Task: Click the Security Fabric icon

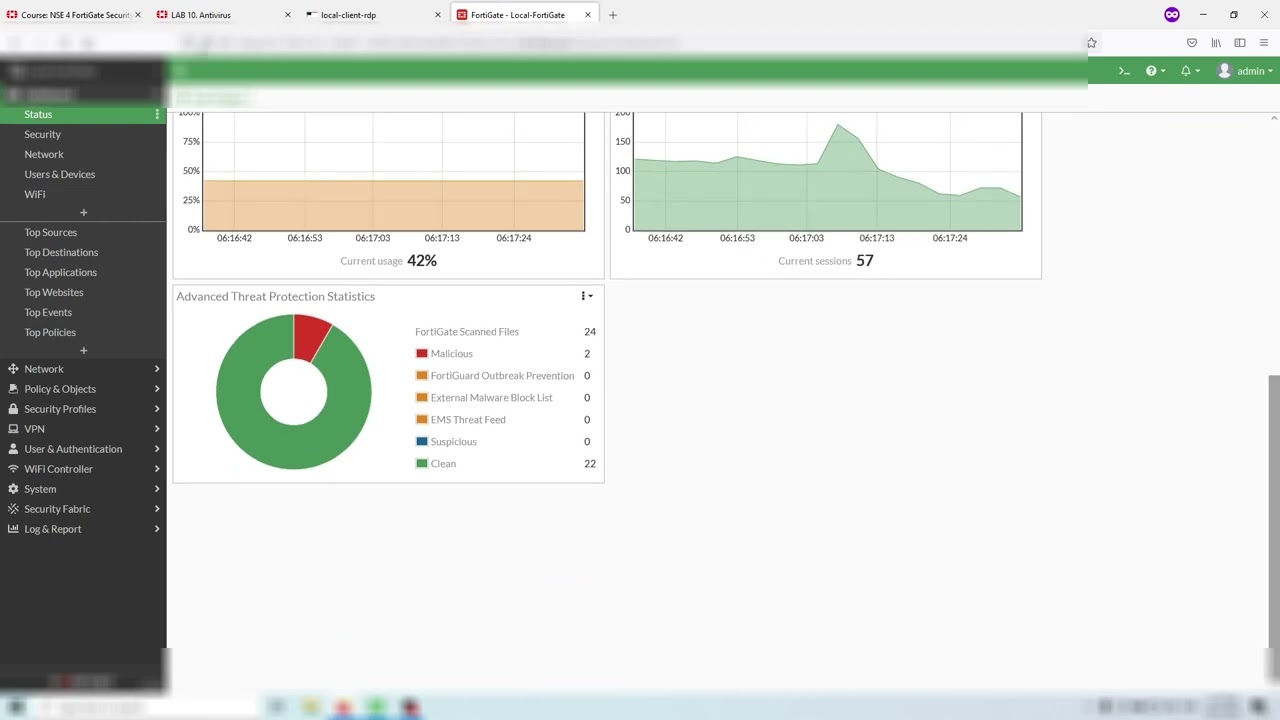Action: [13, 509]
